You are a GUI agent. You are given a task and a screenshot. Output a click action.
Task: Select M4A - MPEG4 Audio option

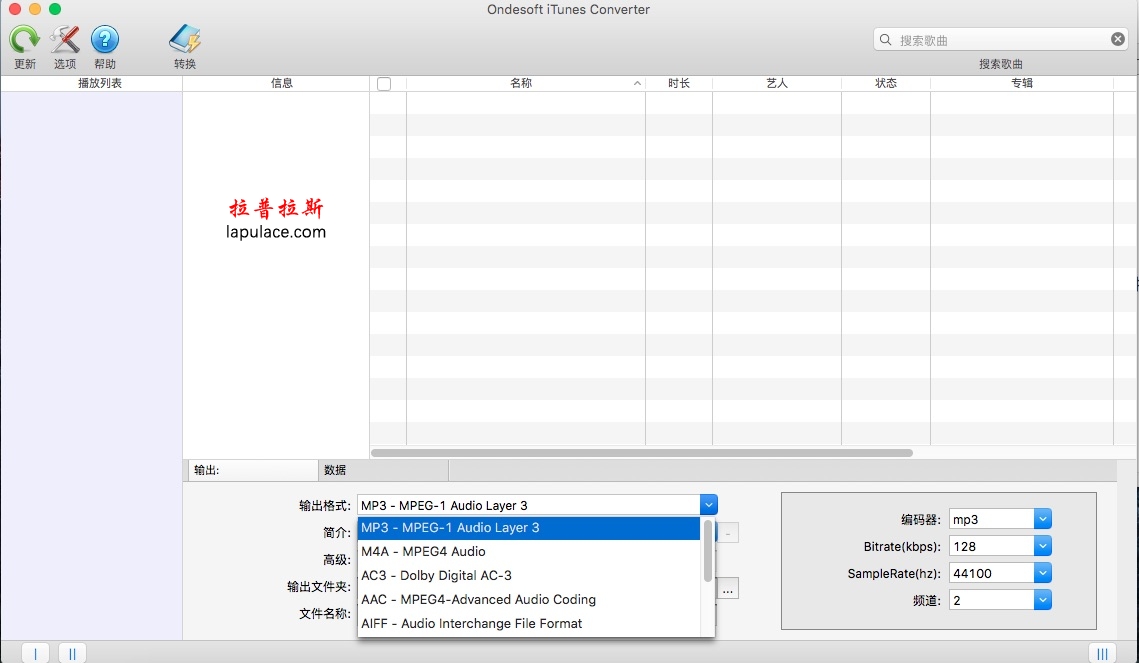point(529,551)
